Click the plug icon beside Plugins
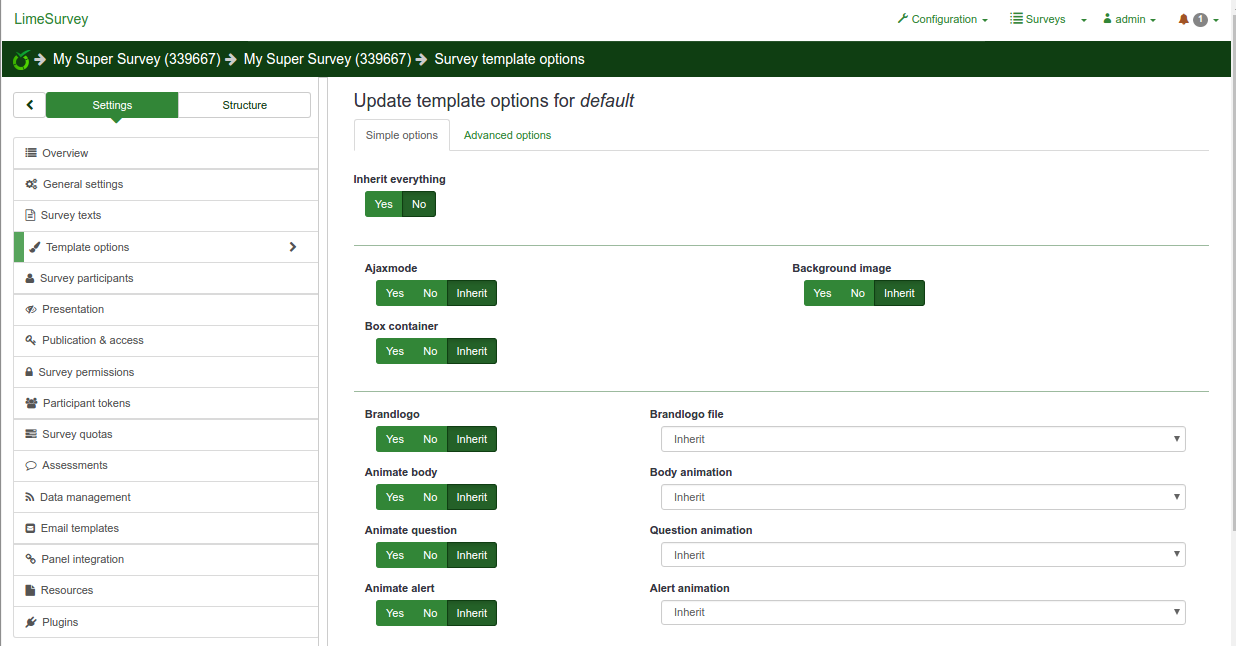Image resolution: width=1236 pixels, height=646 pixels. click(31, 622)
